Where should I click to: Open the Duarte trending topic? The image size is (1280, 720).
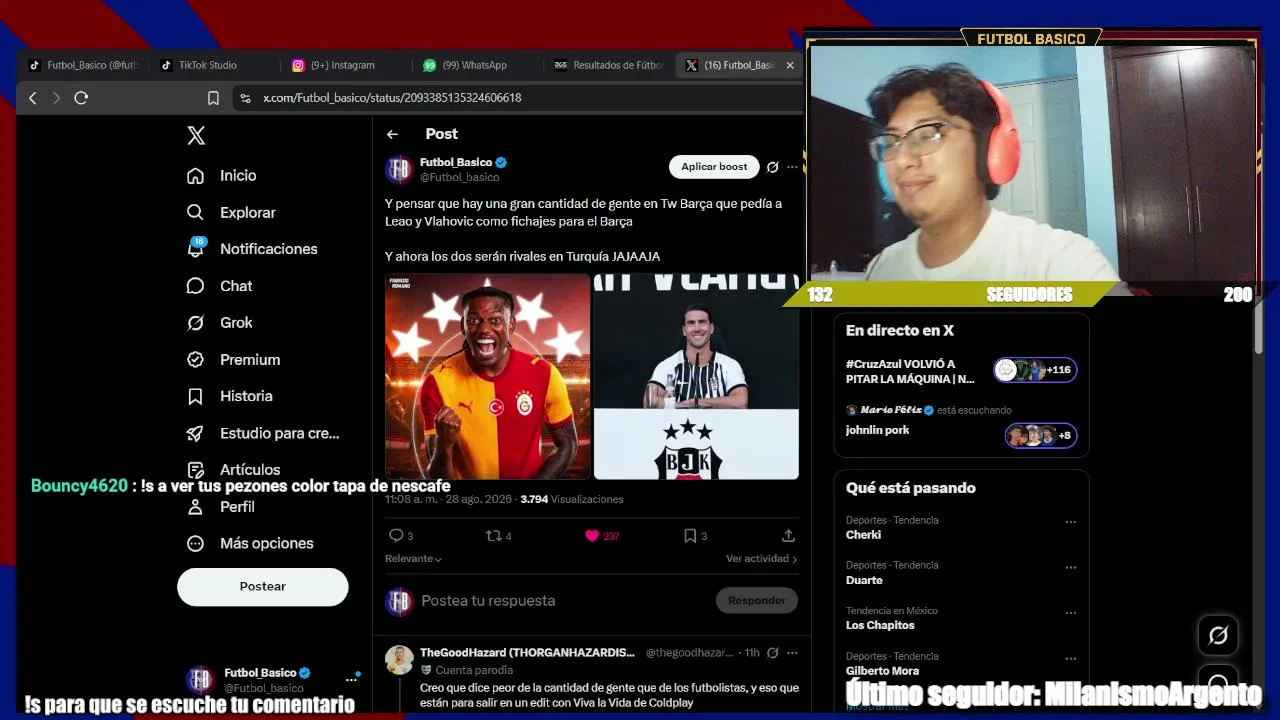click(x=865, y=581)
